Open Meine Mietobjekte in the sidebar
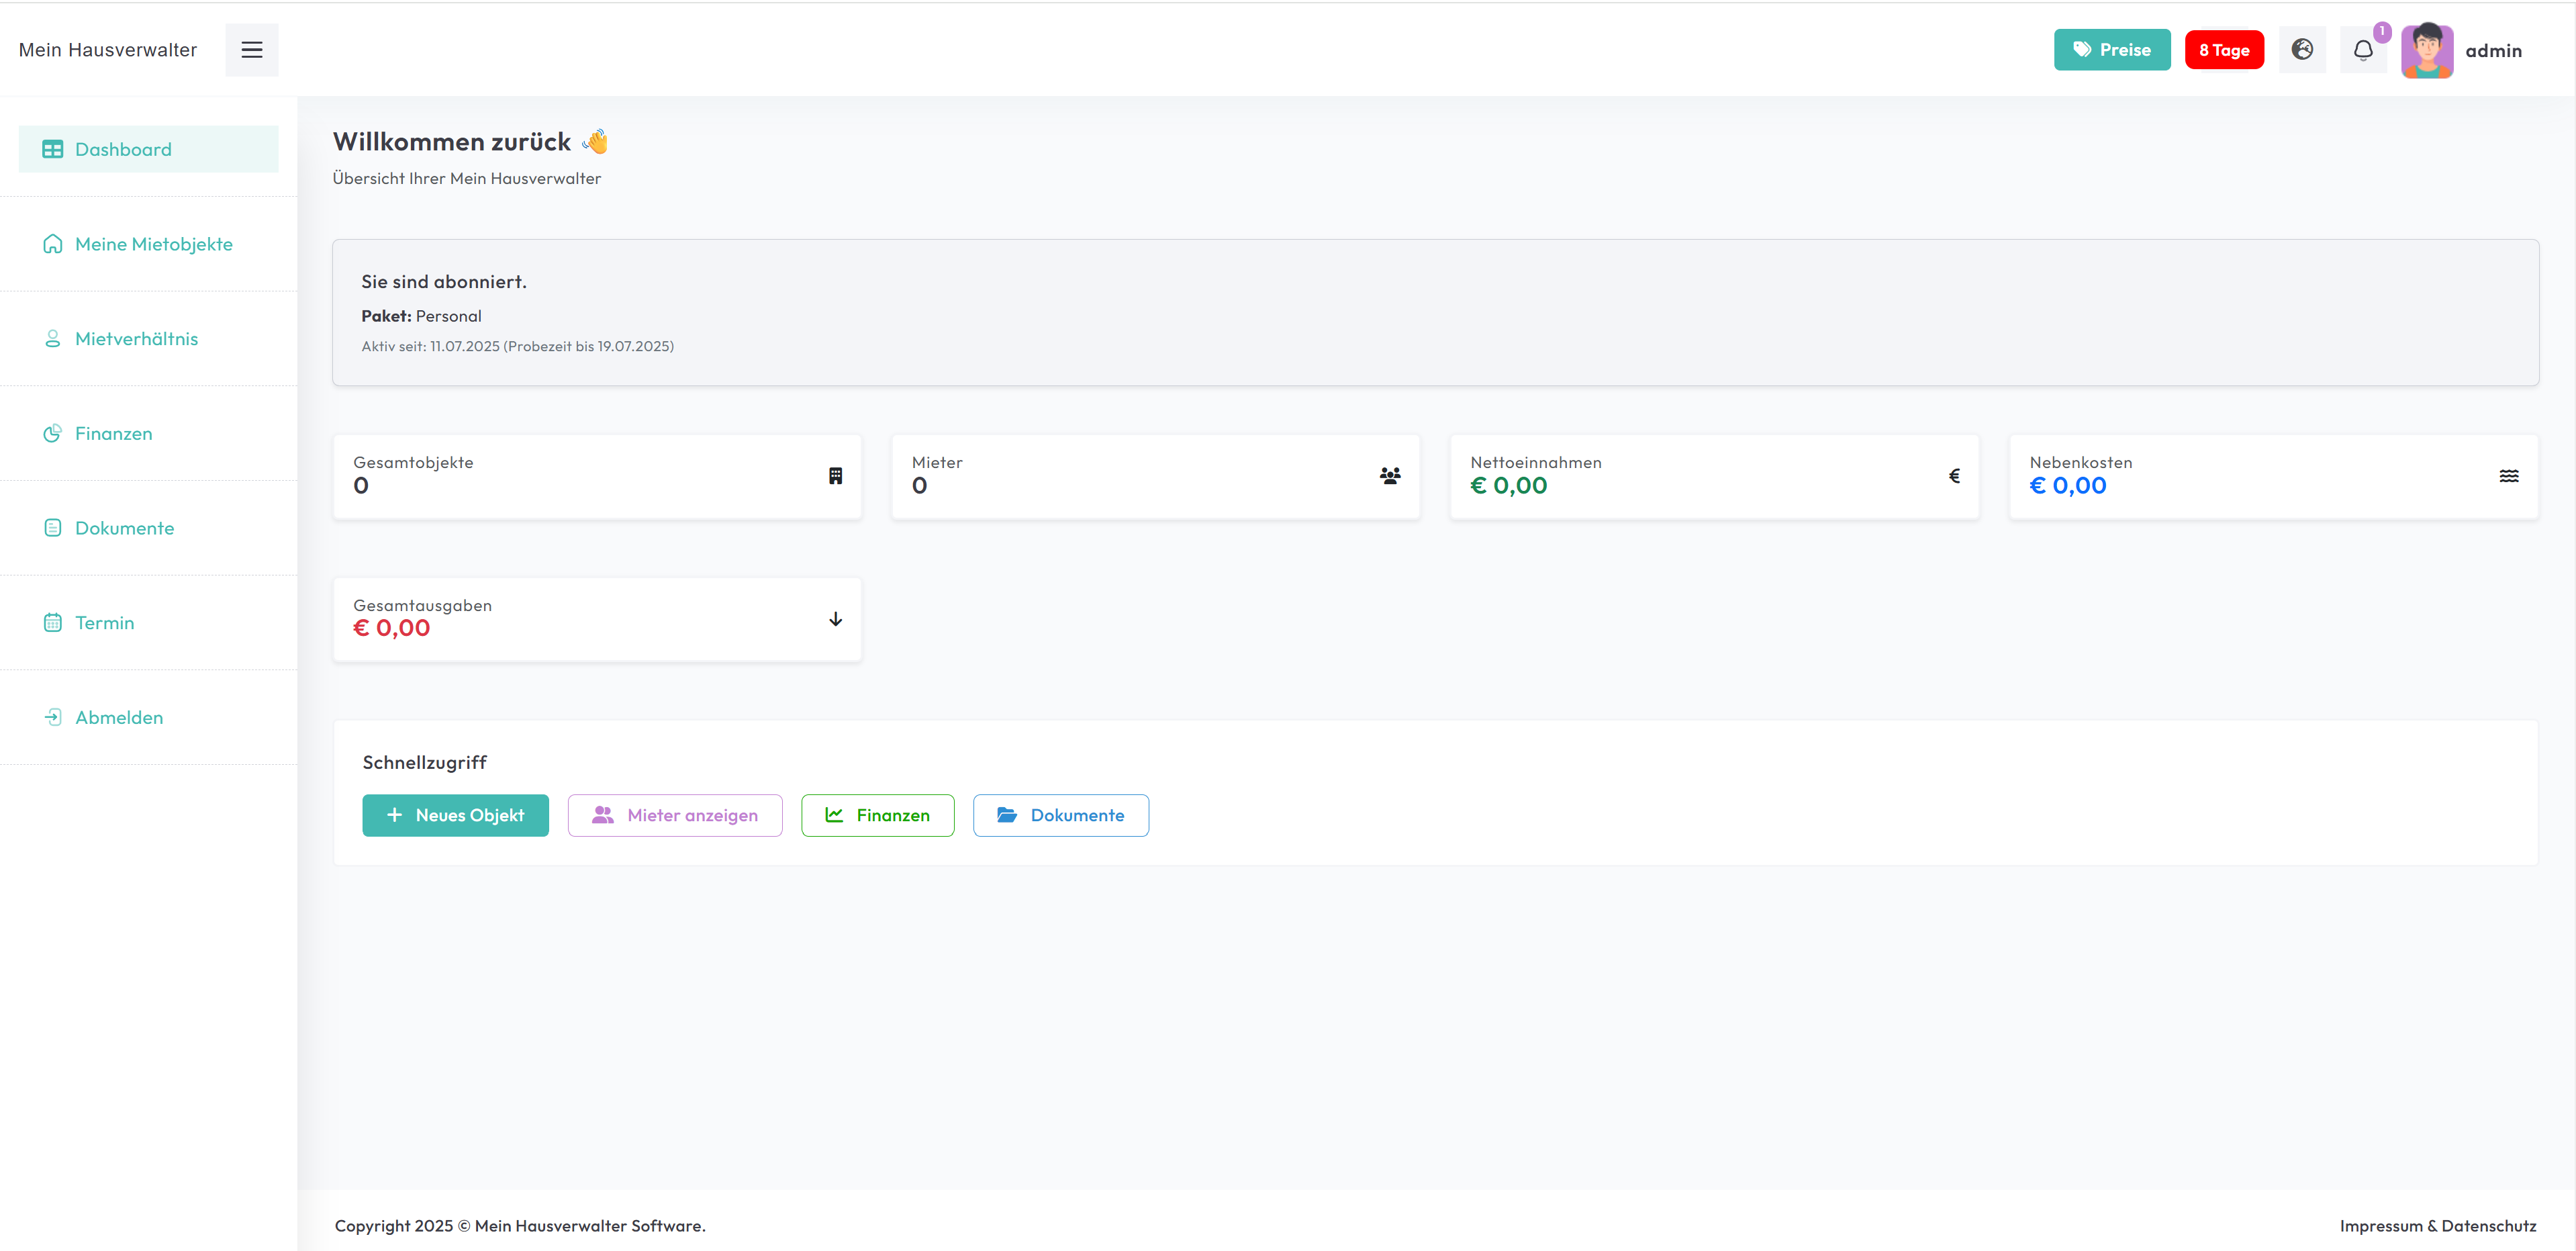The height and width of the screenshot is (1251, 2576). 153,244
